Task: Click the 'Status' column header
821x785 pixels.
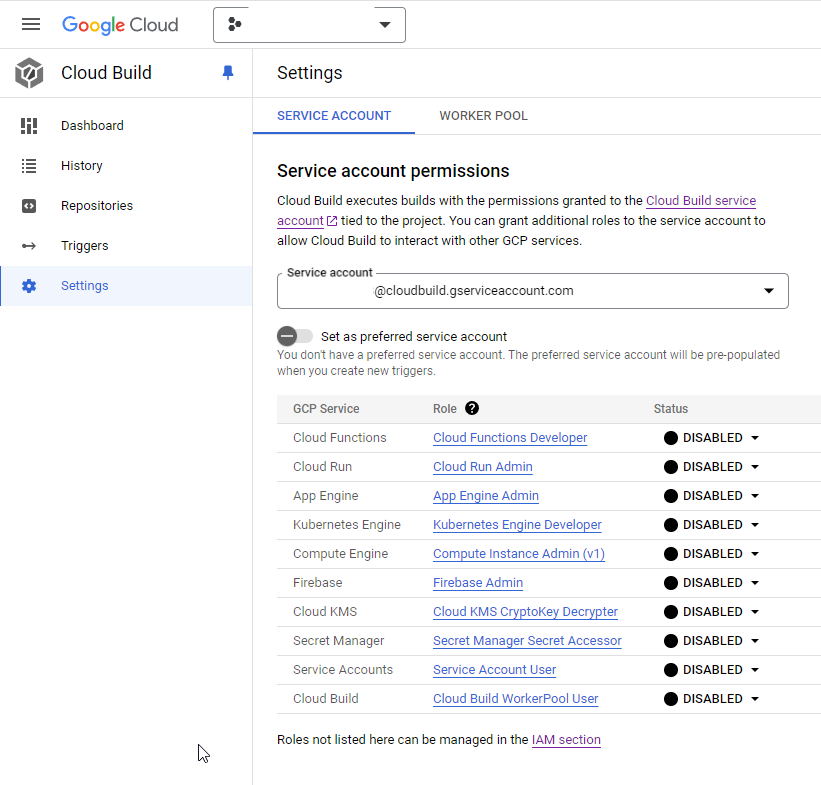Action: (671, 409)
